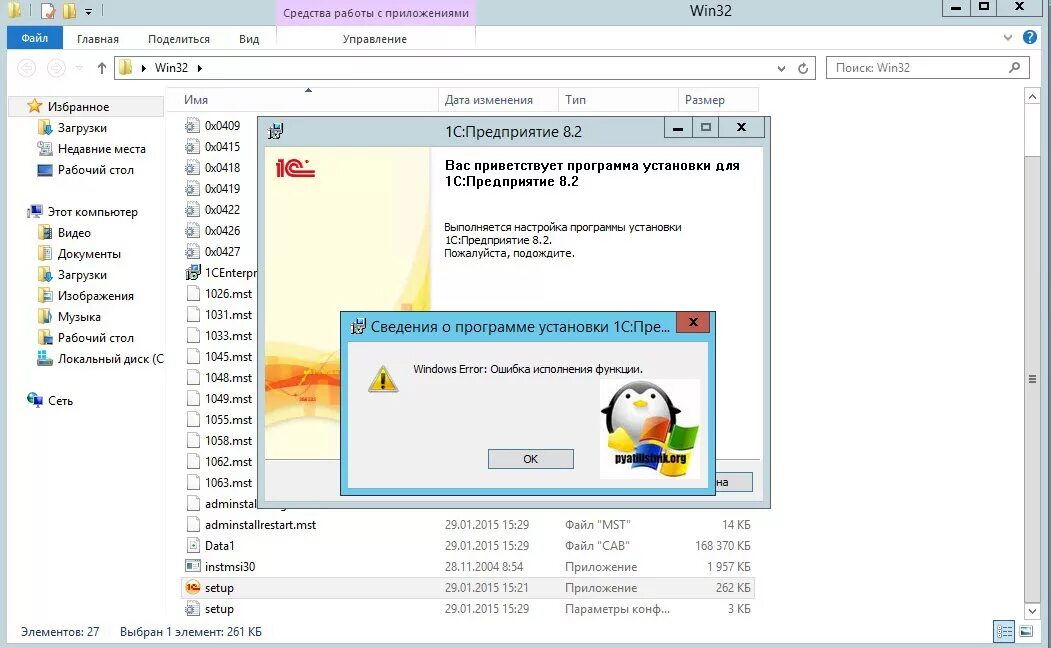Click the search magnifier icon
1051x648 pixels.
click(1014, 67)
